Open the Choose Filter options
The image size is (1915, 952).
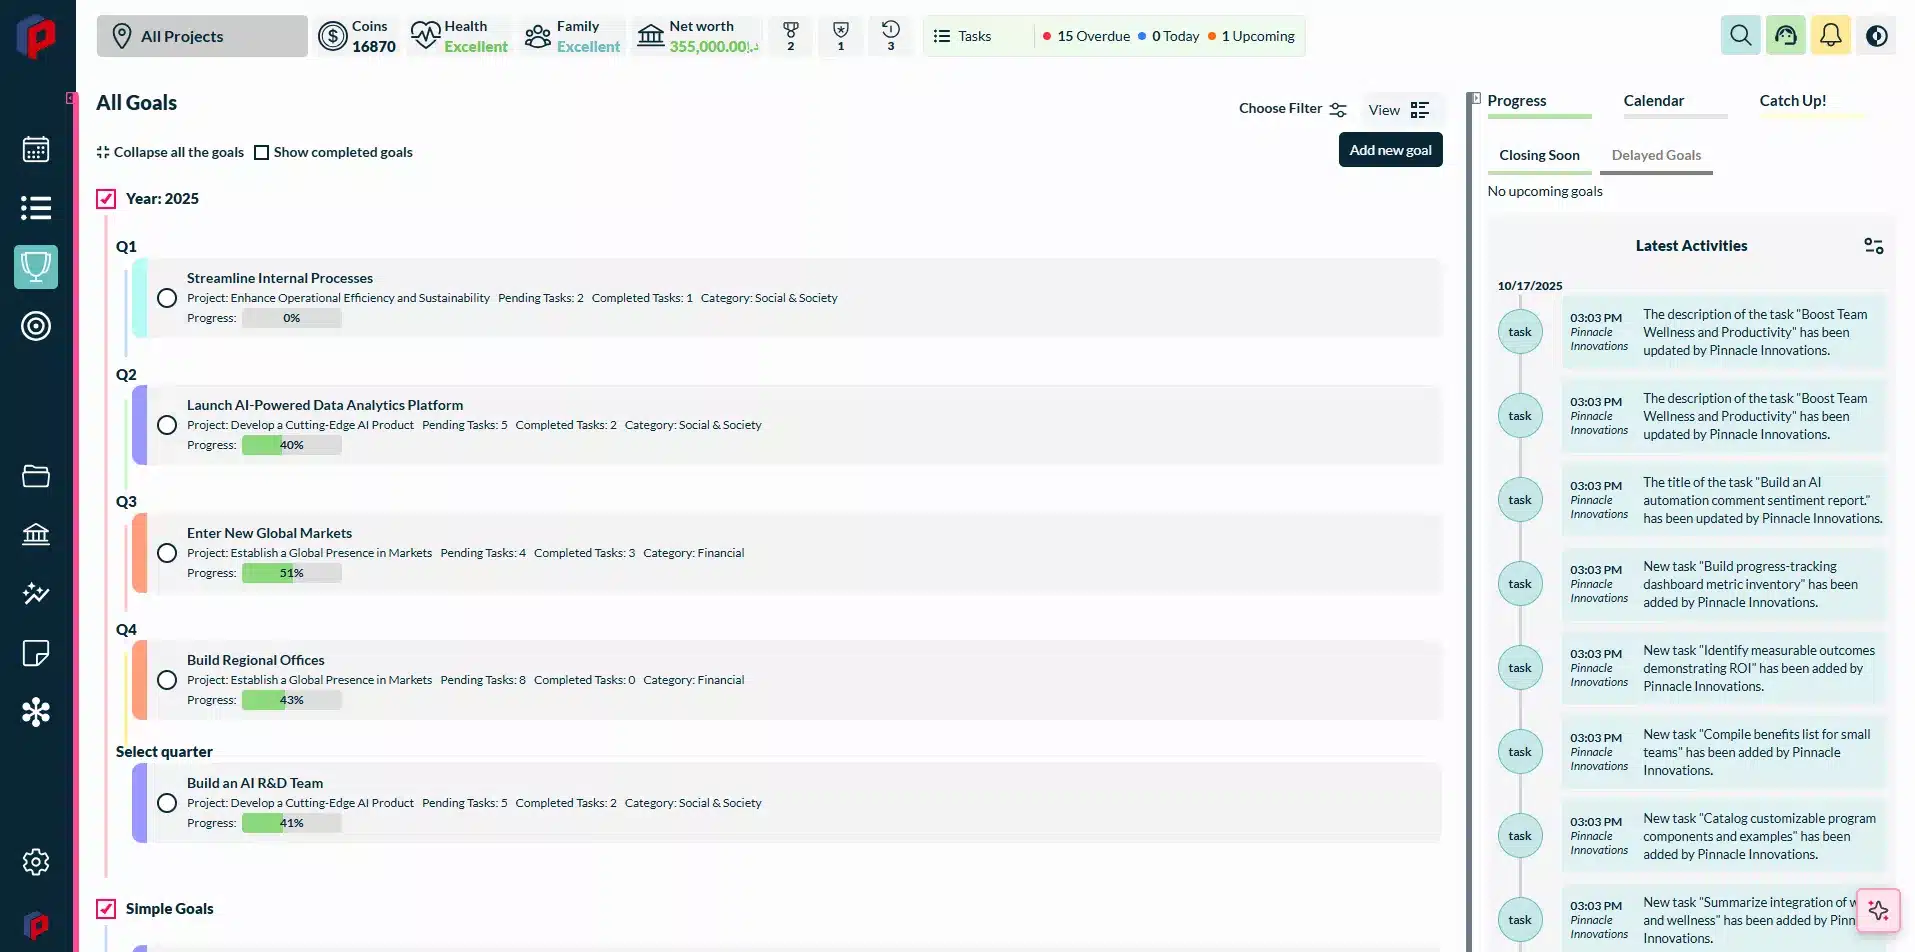pyautogui.click(x=1292, y=109)
